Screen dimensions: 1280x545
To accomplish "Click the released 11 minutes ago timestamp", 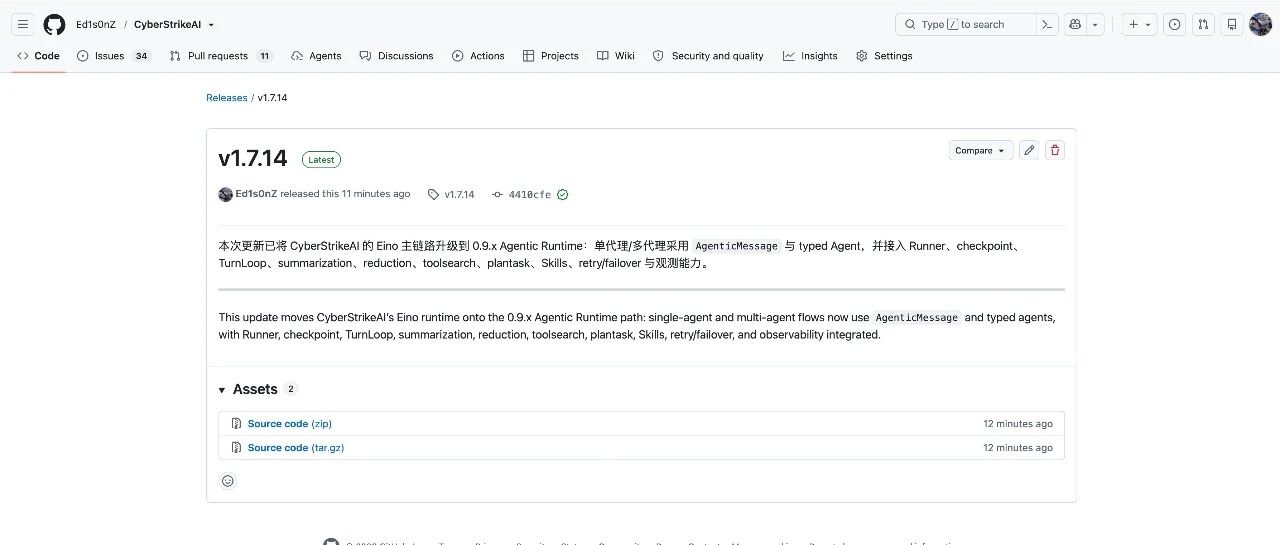I will 376,194.
